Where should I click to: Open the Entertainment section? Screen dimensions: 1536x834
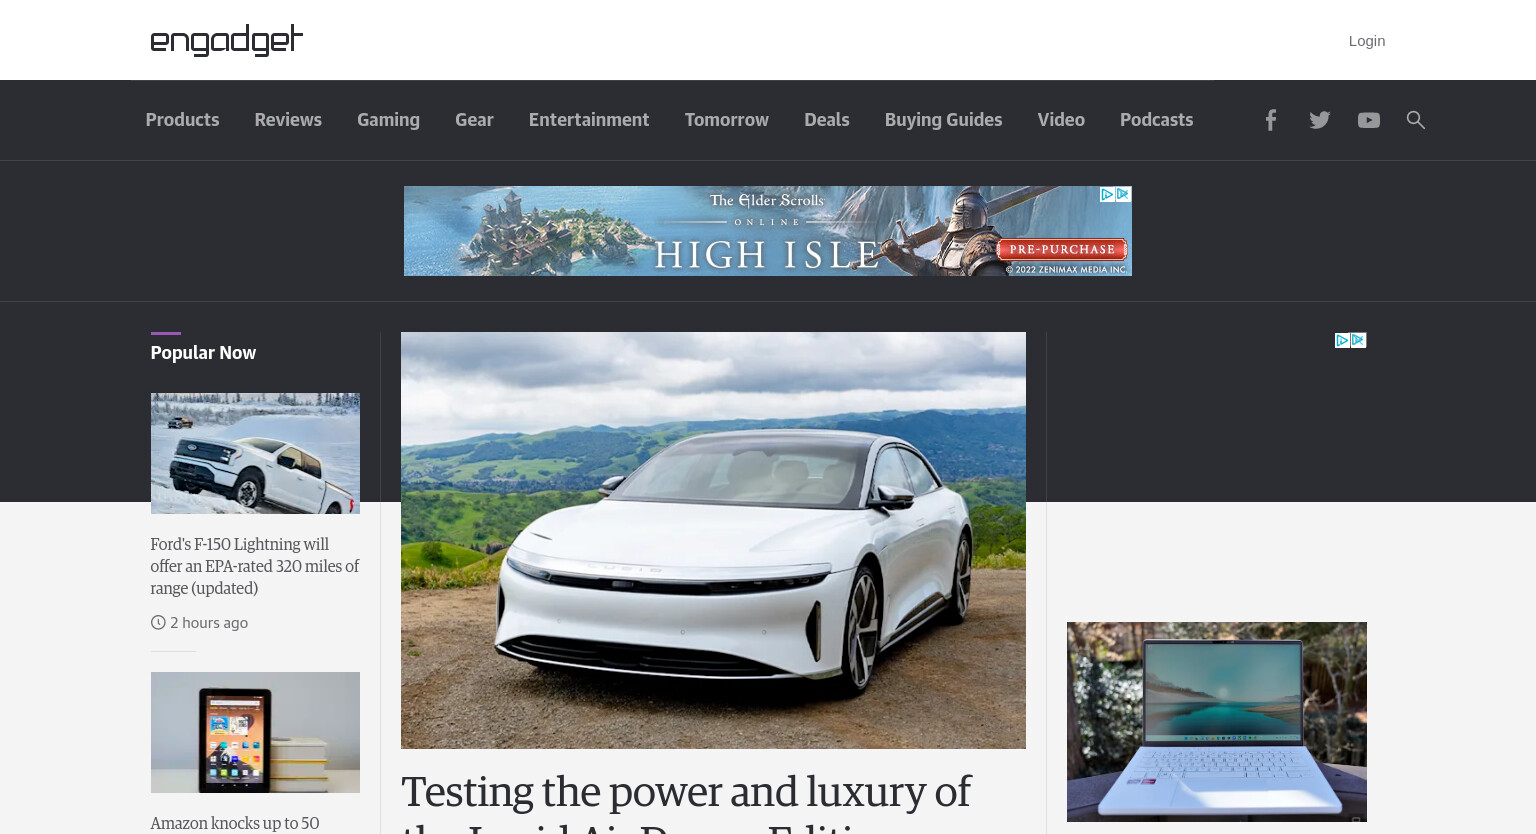(589, 120)
